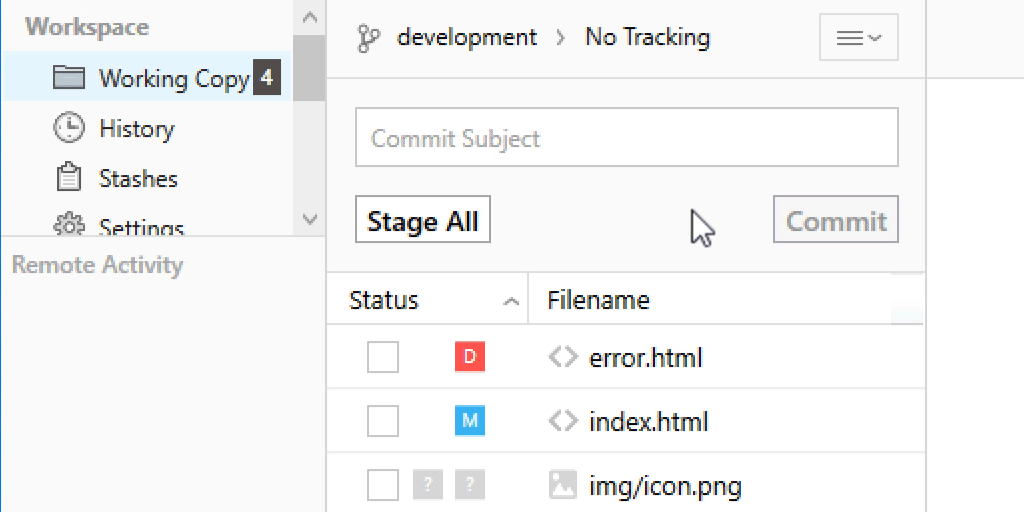Select Stashes in the Workspace list
The width and height of the screenshot is (1024, 512).
tap(138, 178)
